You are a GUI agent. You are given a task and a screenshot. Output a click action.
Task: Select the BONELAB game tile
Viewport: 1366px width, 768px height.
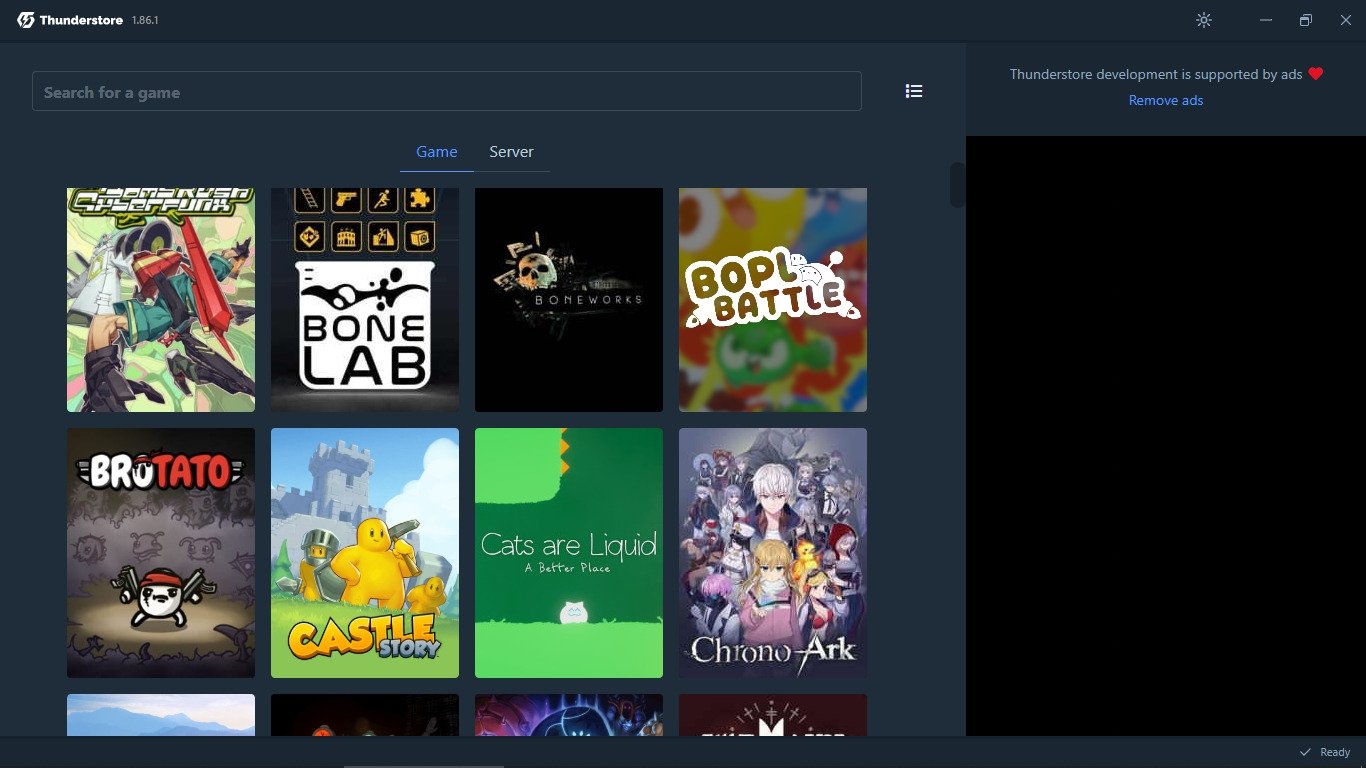tap(365, 299)
